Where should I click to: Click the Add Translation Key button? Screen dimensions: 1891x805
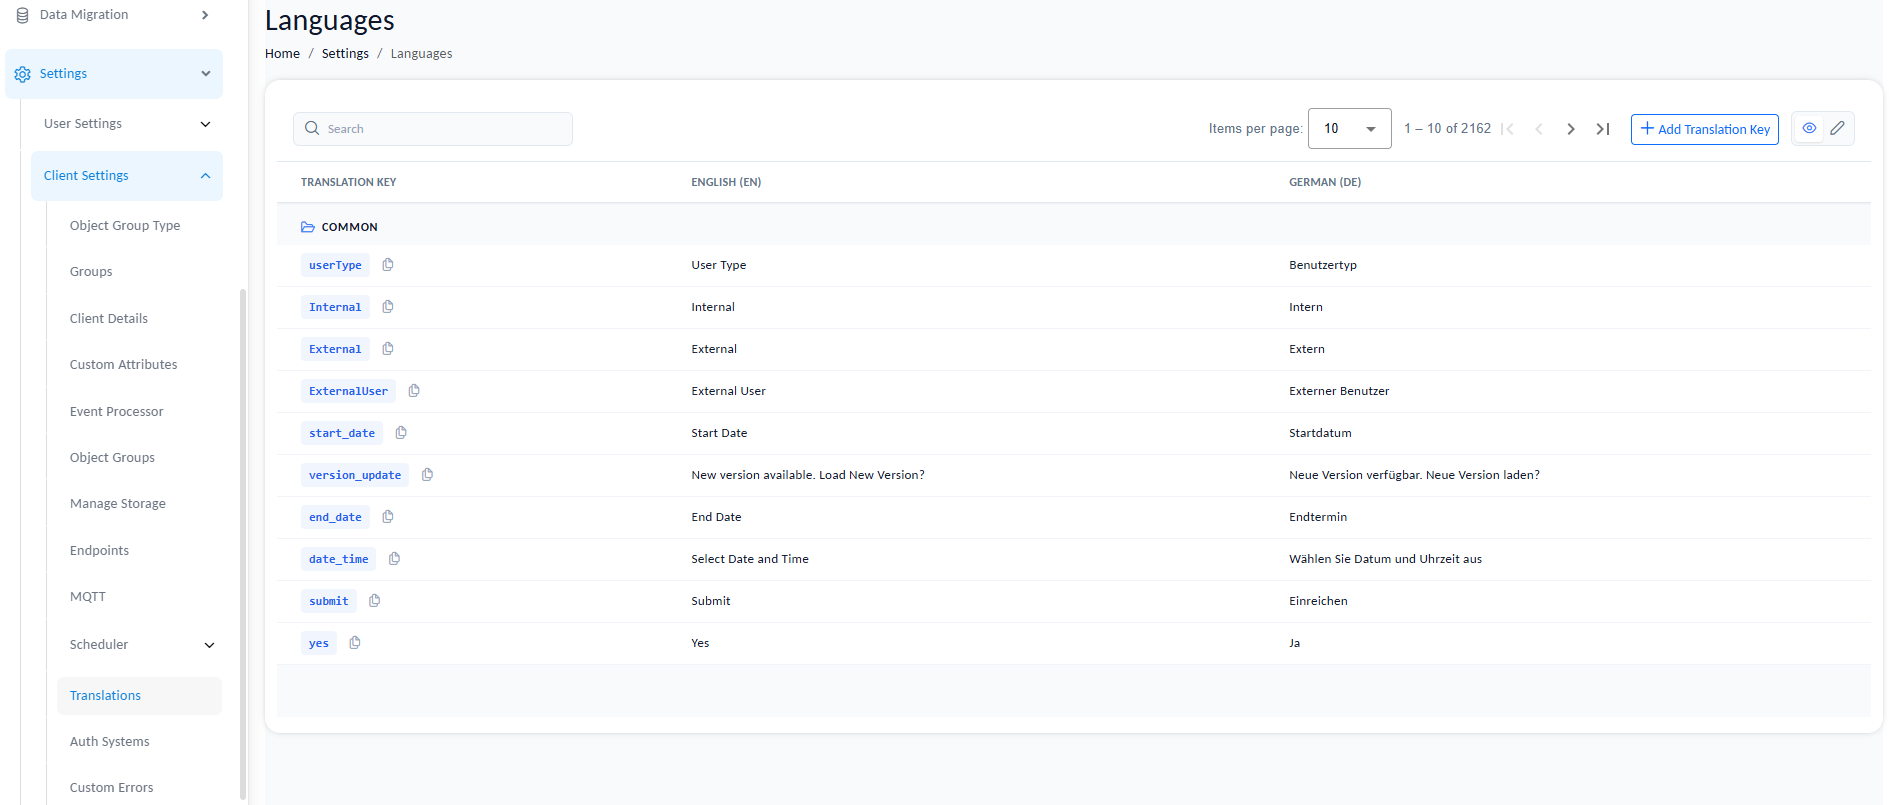pos(1704,129)
